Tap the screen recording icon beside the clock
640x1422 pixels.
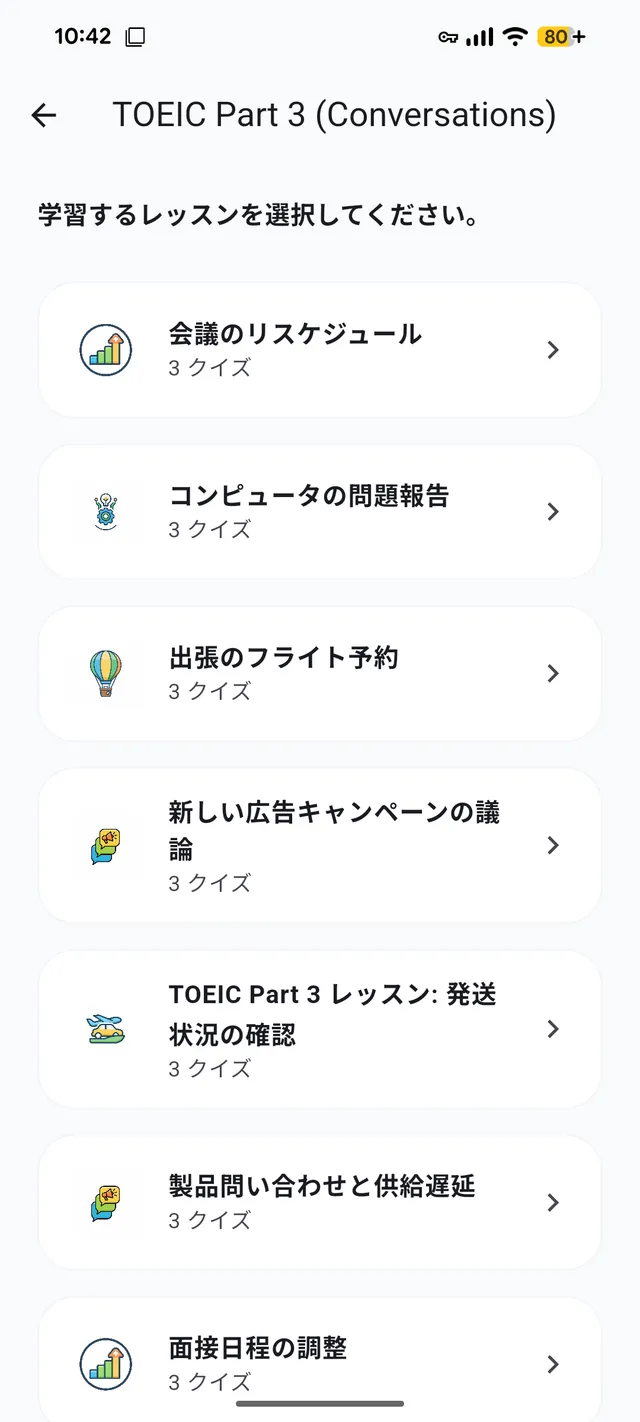(x=131, y=36)
